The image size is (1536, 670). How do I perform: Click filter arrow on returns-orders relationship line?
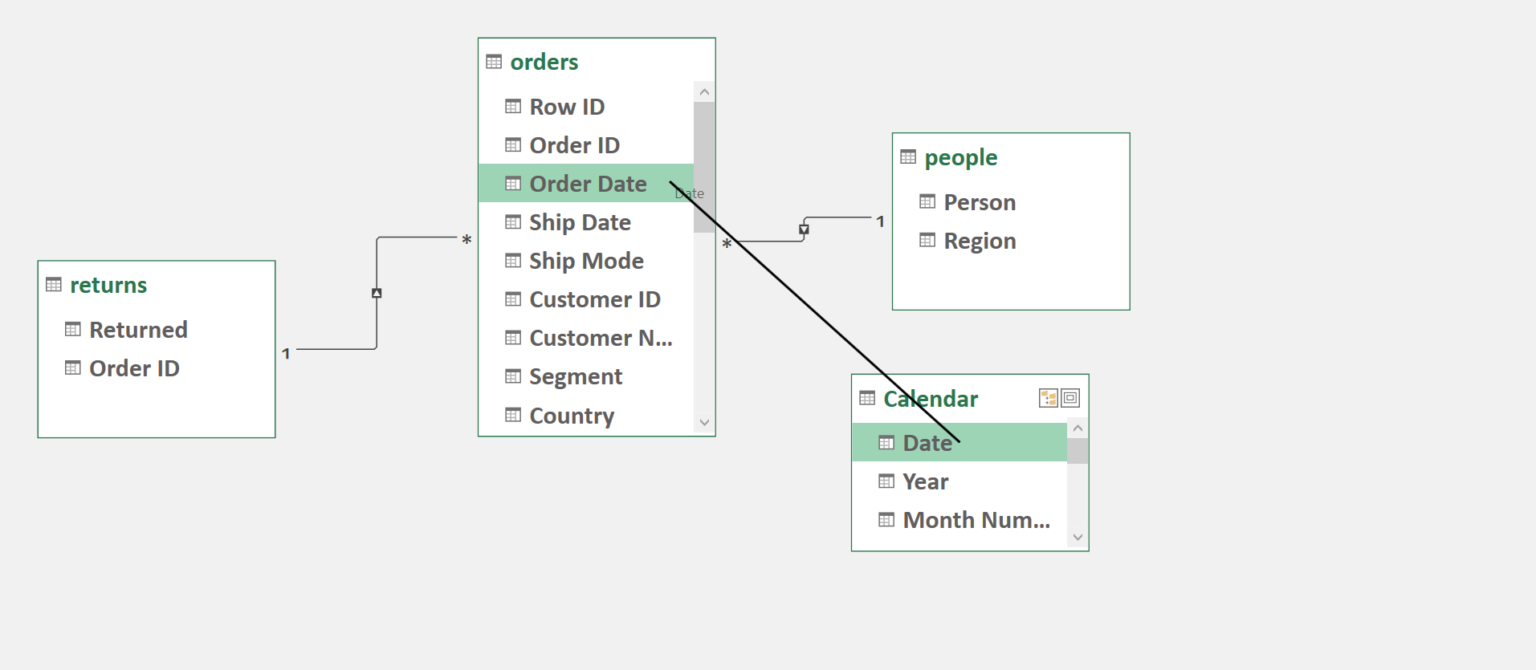coord(376,293)
